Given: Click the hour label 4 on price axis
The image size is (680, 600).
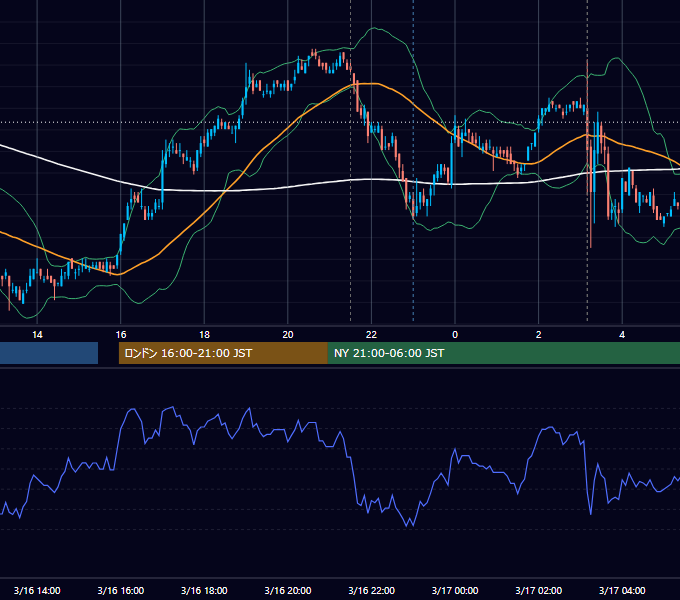Looking at the screenshot, I should (x=622, y=335).
